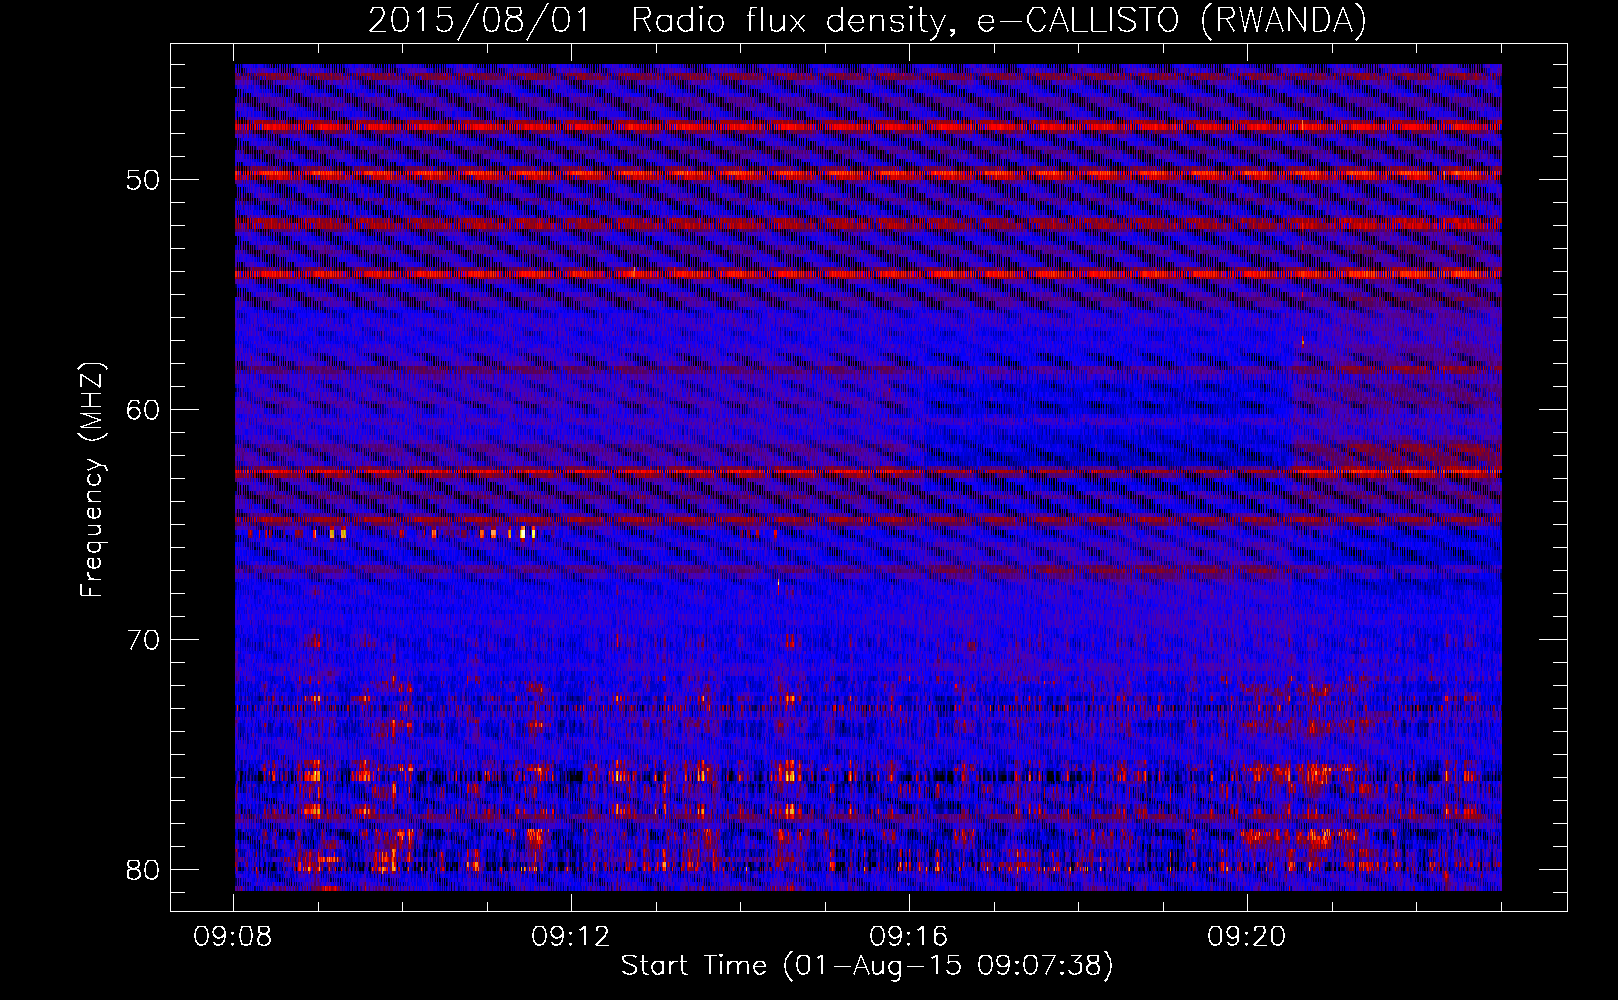Click the '09:08' time tick label
This screenshot has width=1618, height=1000.
click(233, 937)
